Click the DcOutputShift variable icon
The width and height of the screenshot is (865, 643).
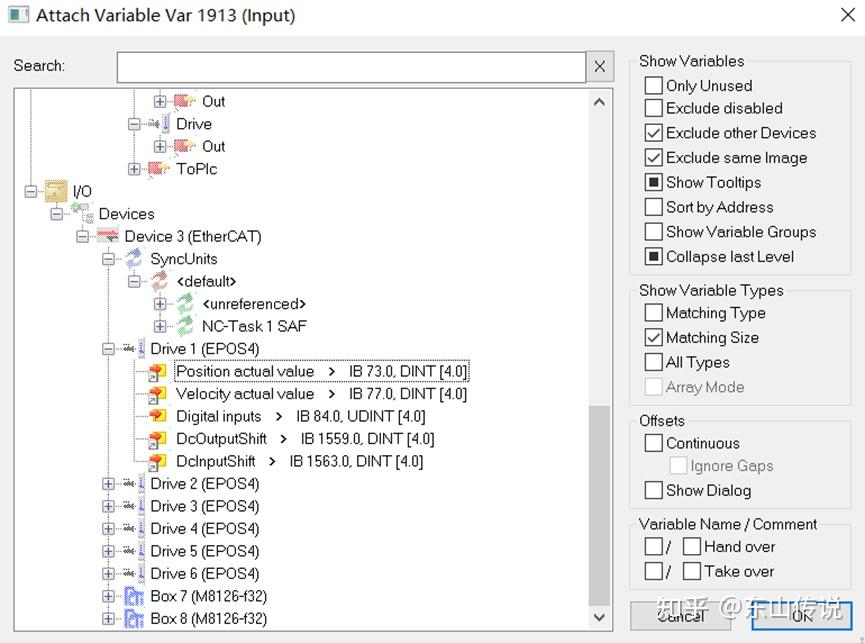[x=158, y=439]
